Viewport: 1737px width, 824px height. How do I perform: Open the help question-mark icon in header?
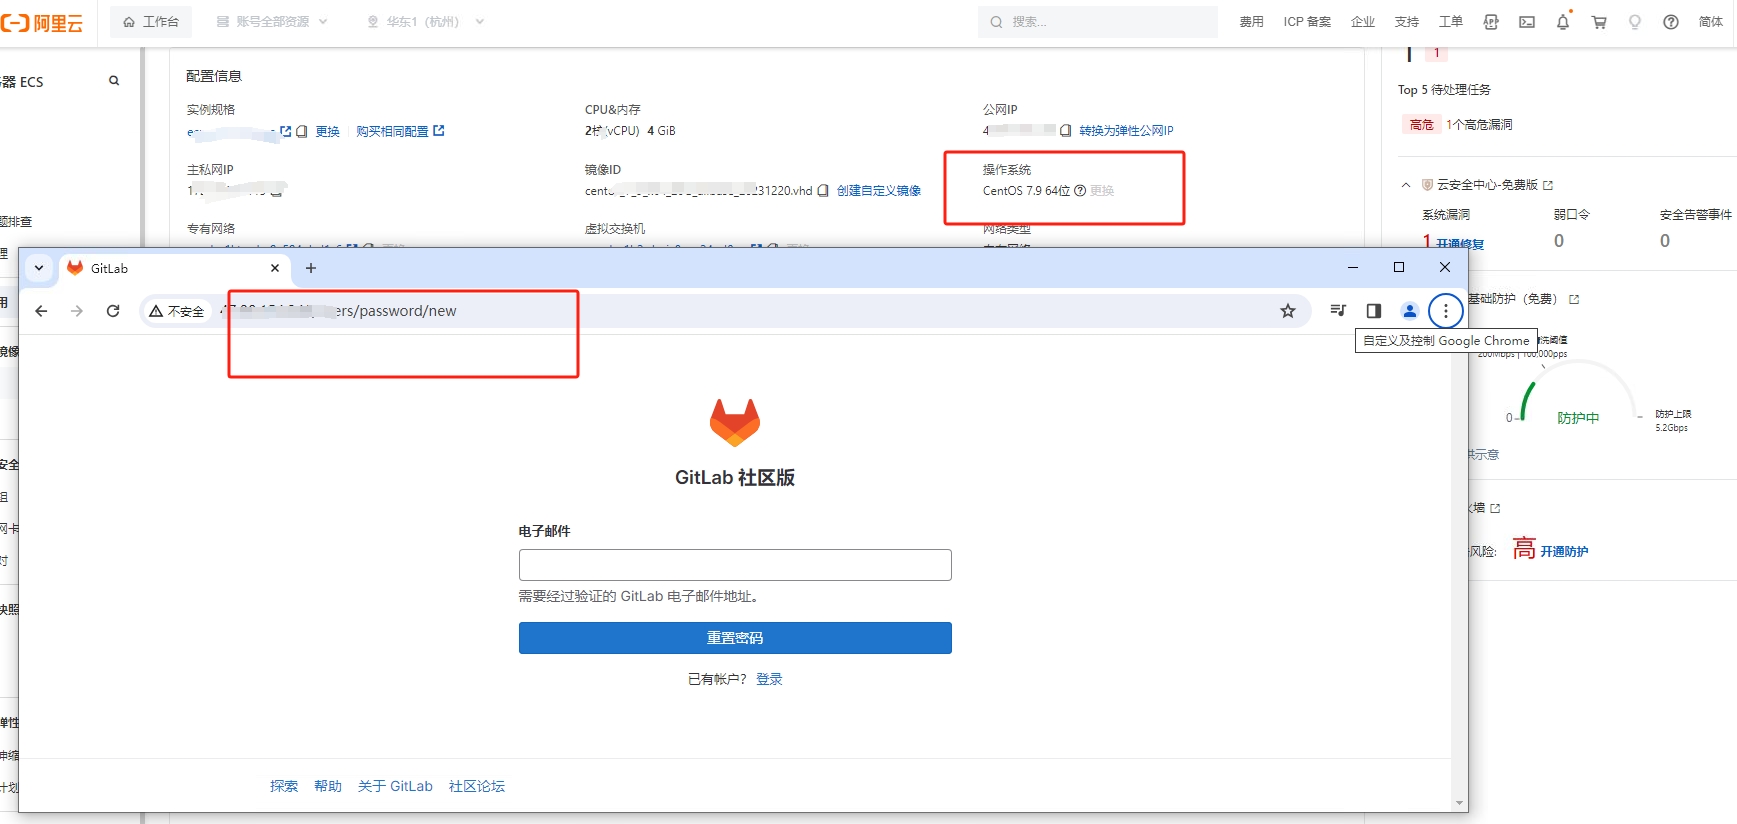[x=1671, y=22]
